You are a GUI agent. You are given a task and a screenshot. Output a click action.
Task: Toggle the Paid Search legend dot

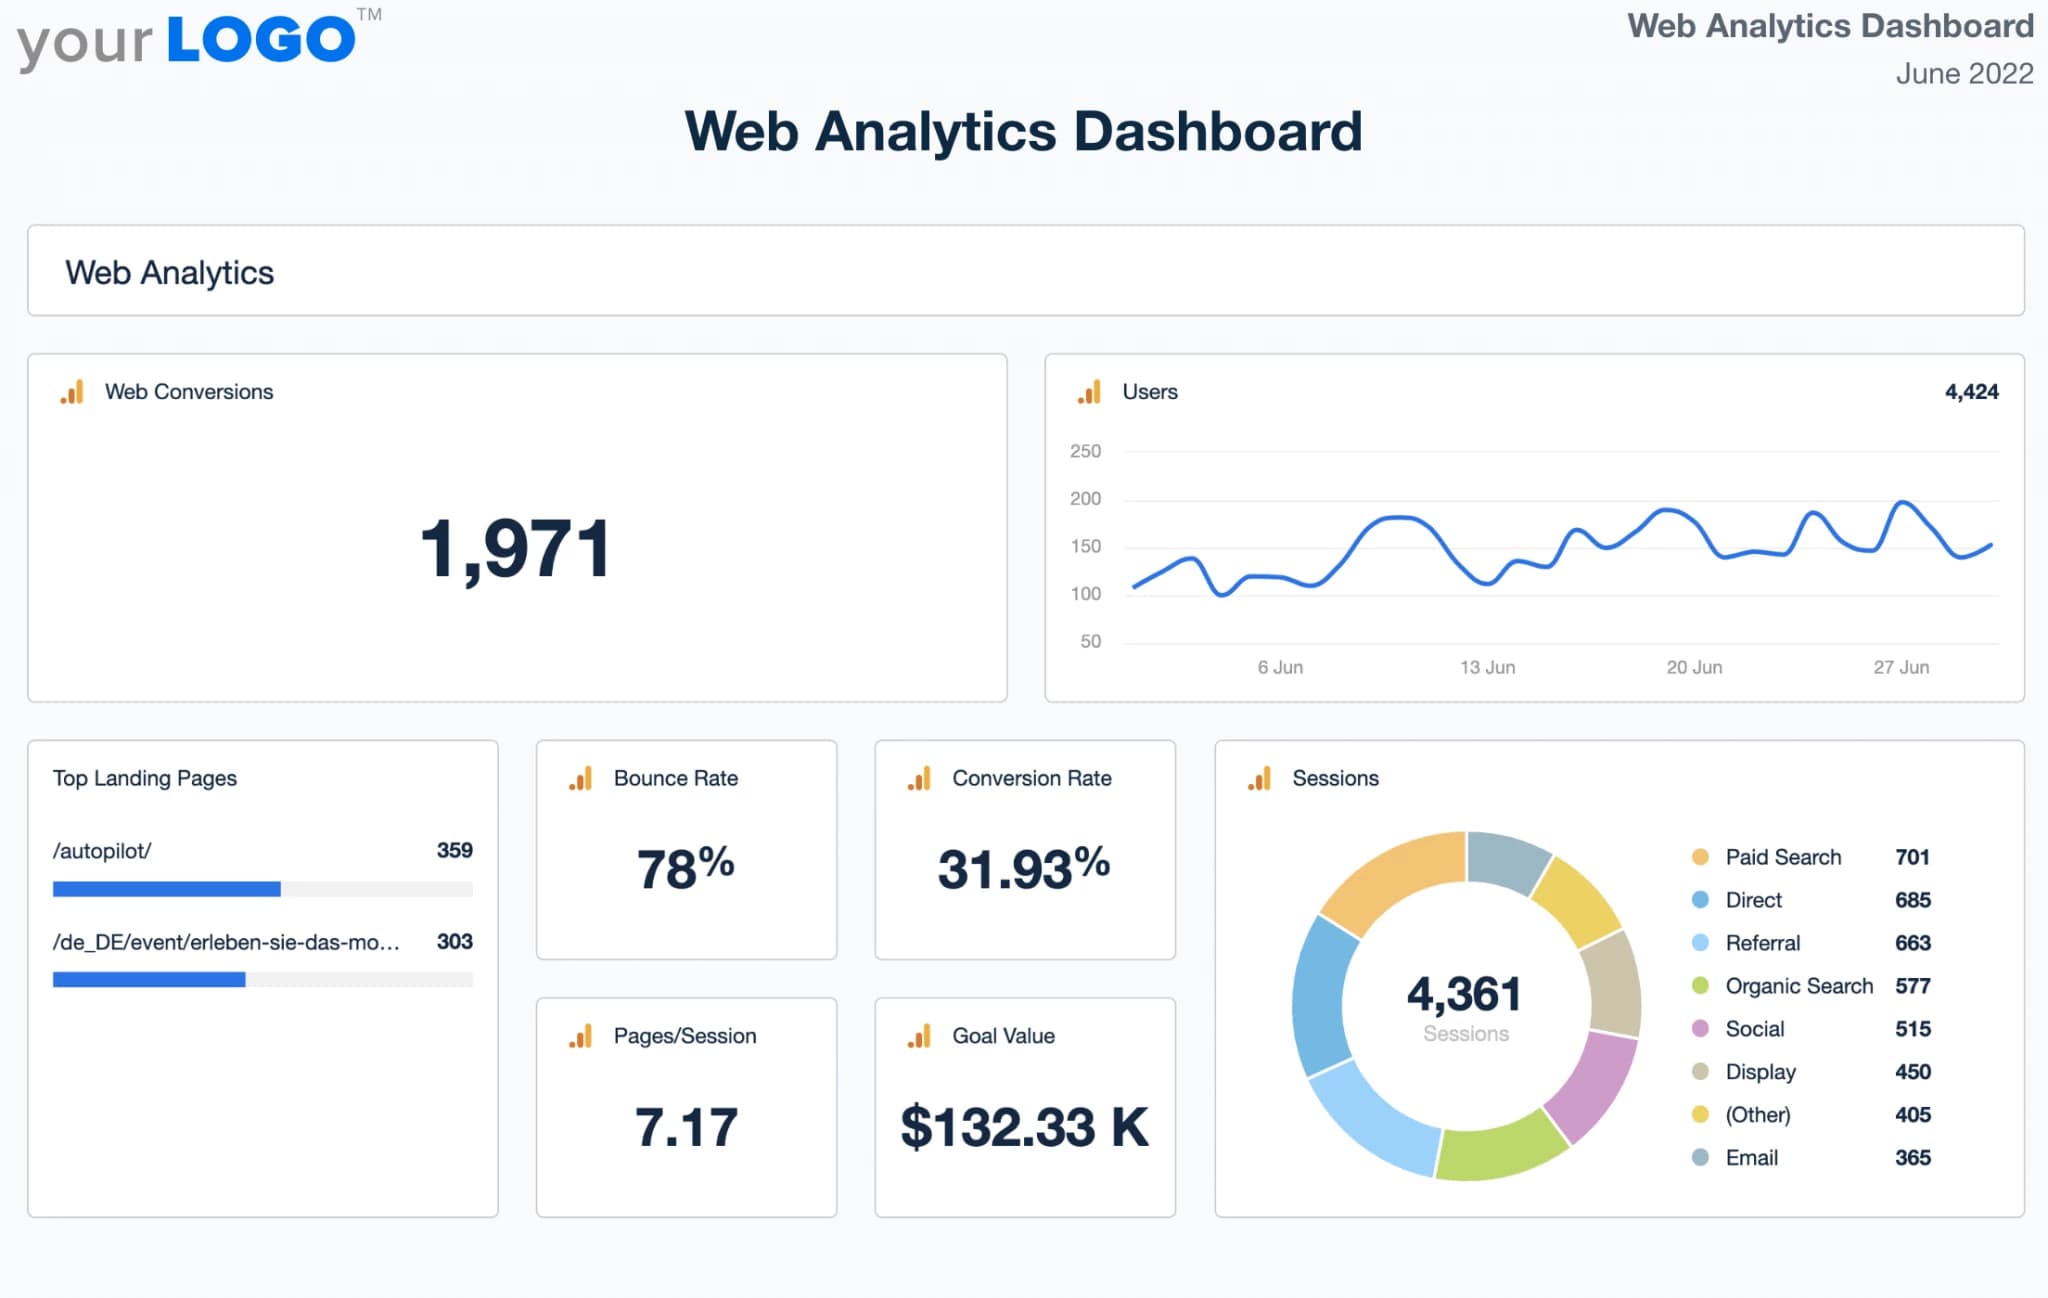[x=1699, y=857]
